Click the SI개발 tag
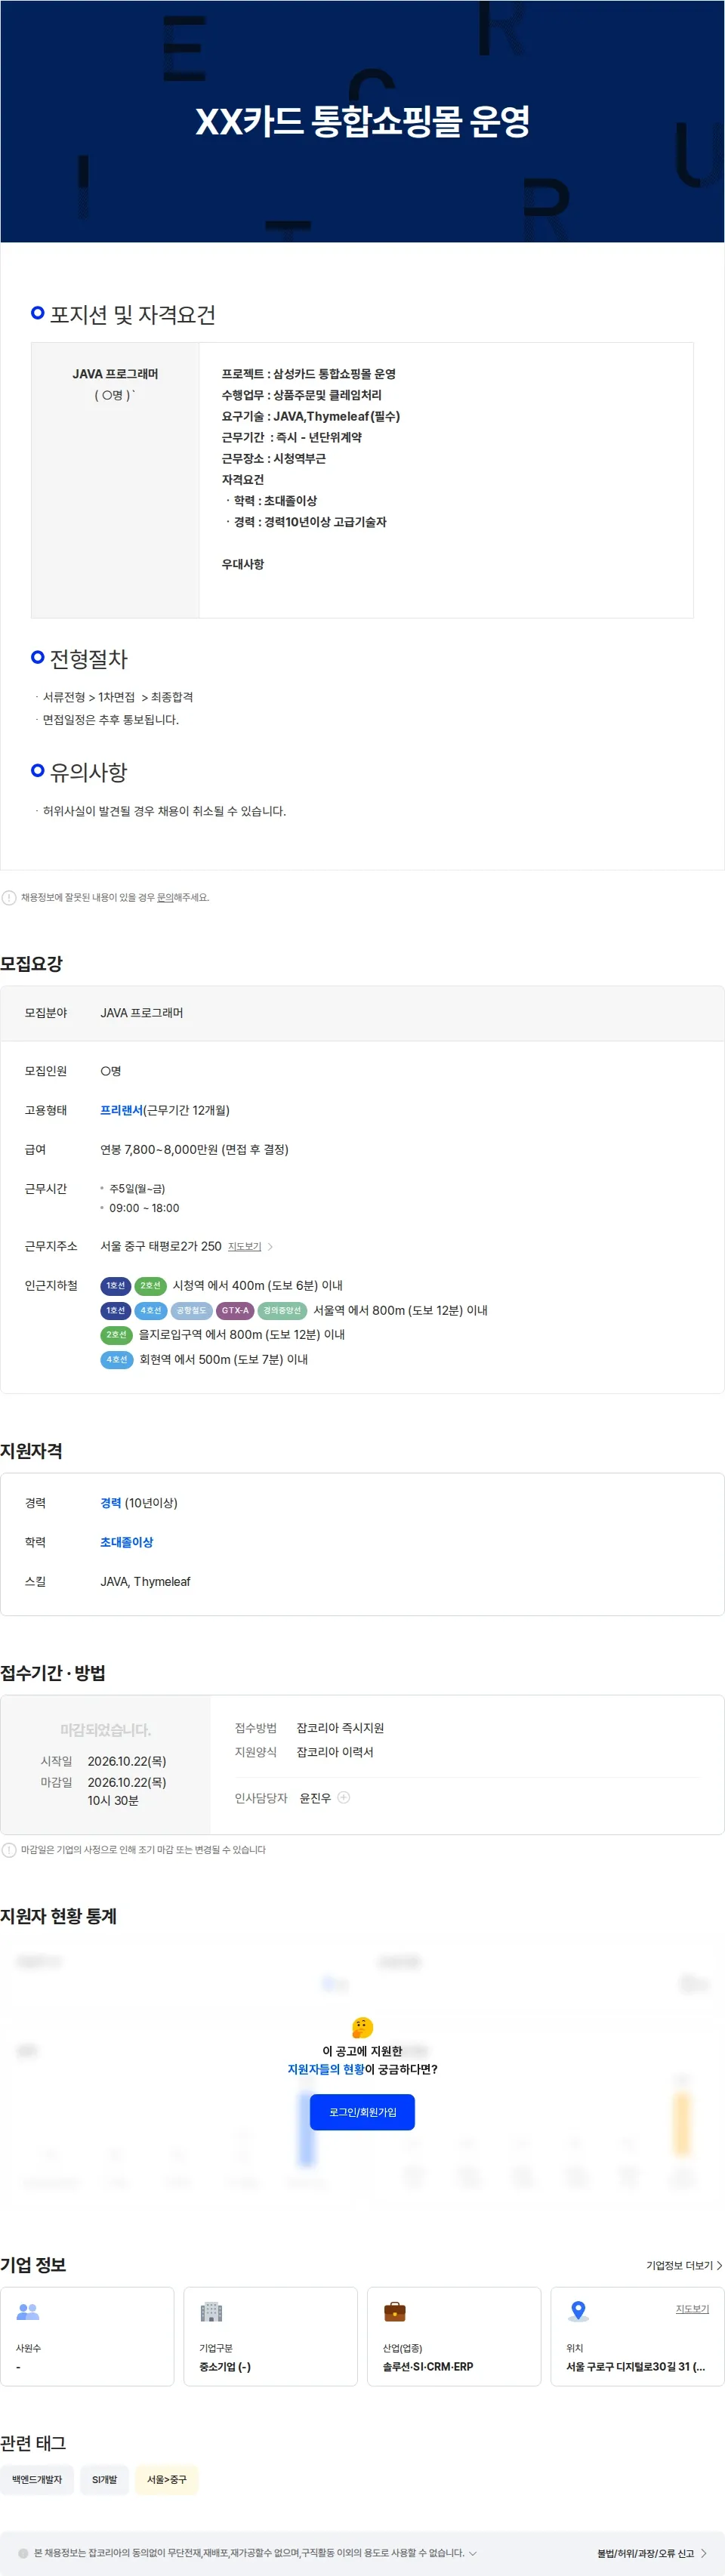Image resolution: width=725 pixels, height=2576 pixels. [x=105, y=2479]
